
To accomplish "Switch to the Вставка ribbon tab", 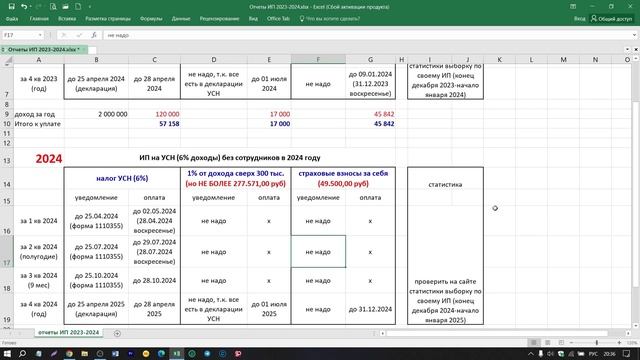I will click(67, 19).
